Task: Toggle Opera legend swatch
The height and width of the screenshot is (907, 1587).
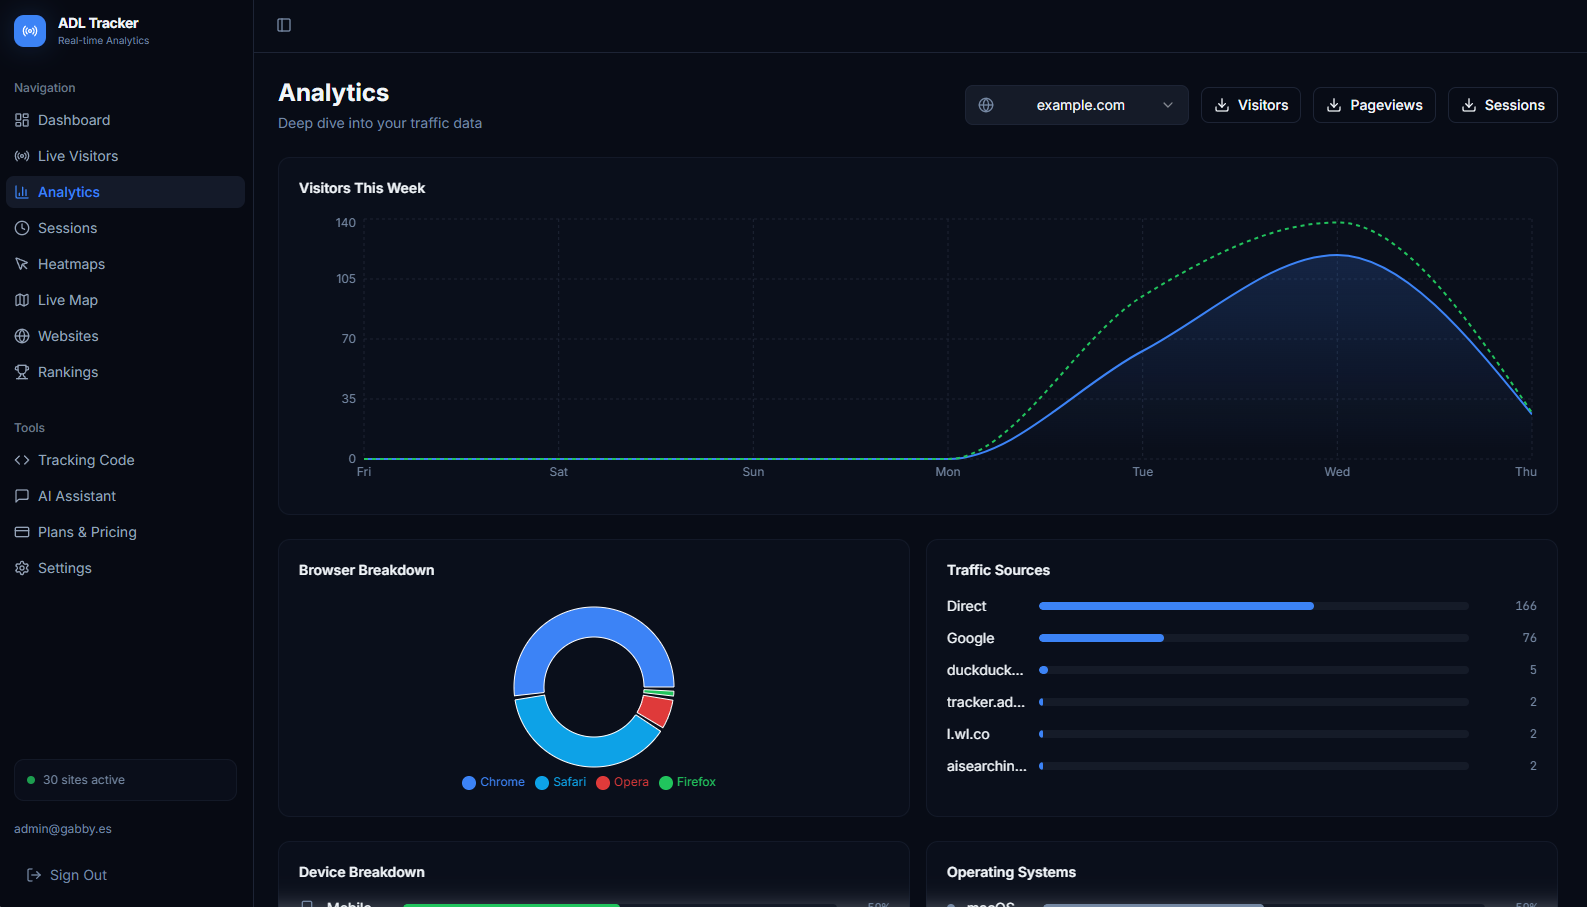Action: tap(603, 783)
